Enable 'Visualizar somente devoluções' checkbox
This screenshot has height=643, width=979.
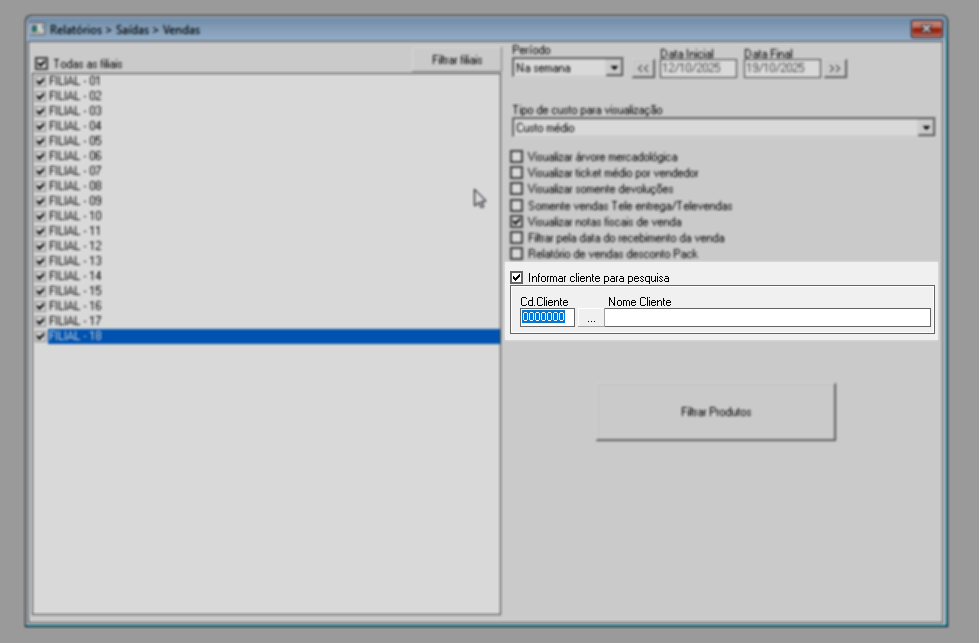tap(516, 189)
